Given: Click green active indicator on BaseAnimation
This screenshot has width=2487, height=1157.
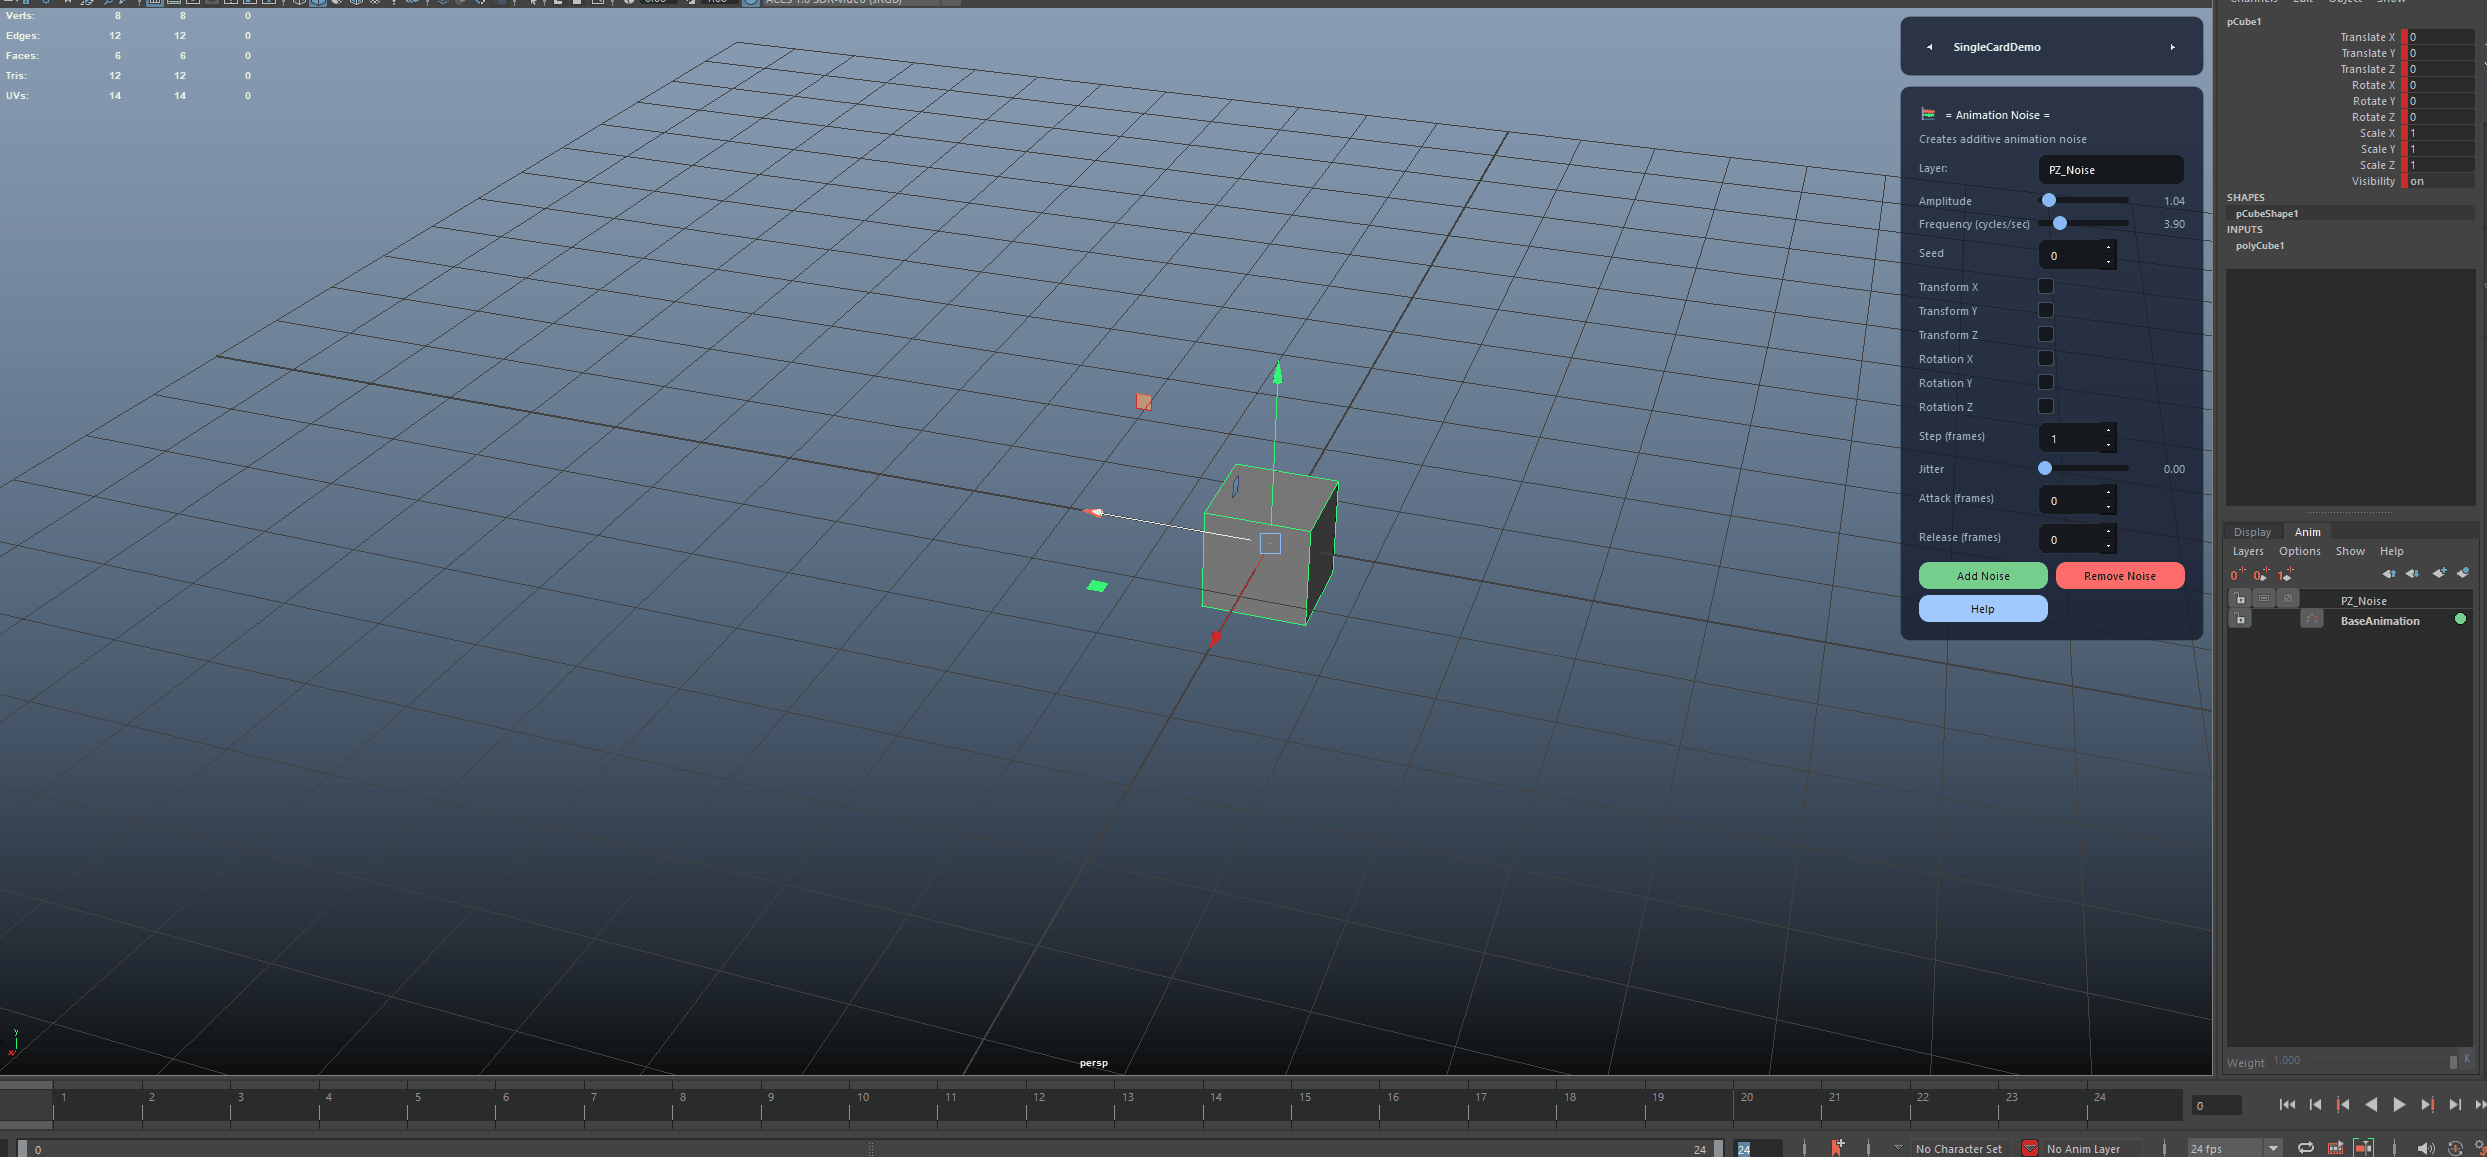Looking at the screenshot, I should coord(2460,620).
